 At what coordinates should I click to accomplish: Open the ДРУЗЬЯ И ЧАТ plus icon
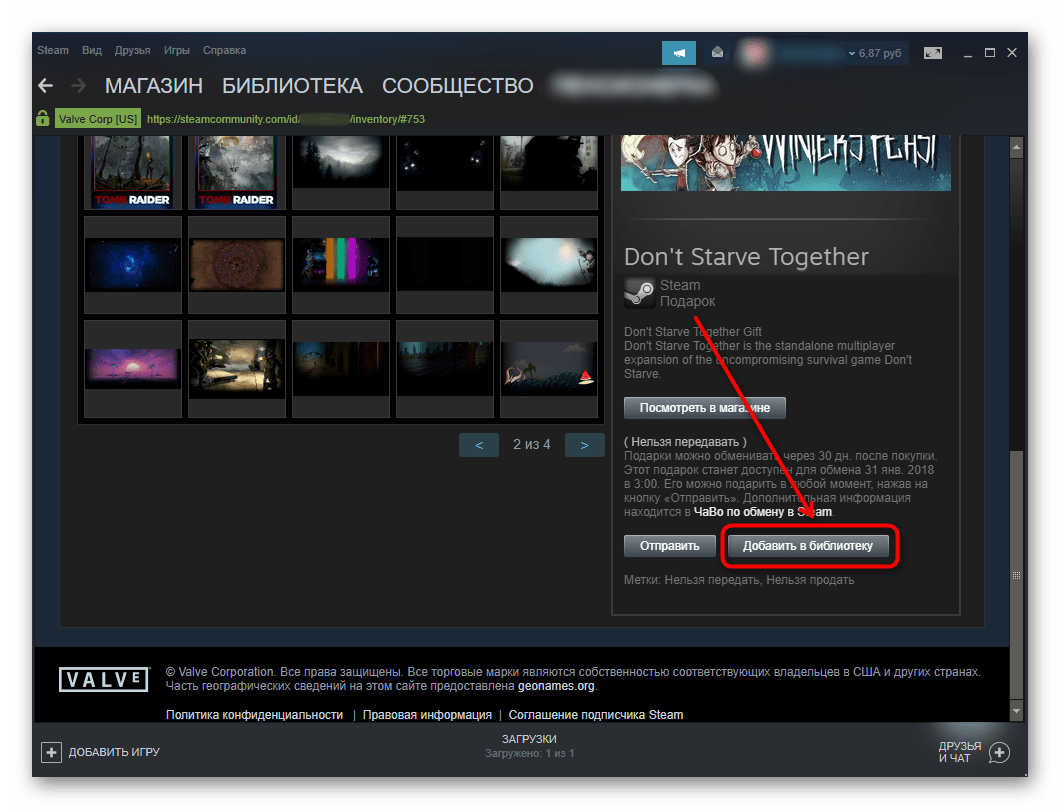click(999, 752)
